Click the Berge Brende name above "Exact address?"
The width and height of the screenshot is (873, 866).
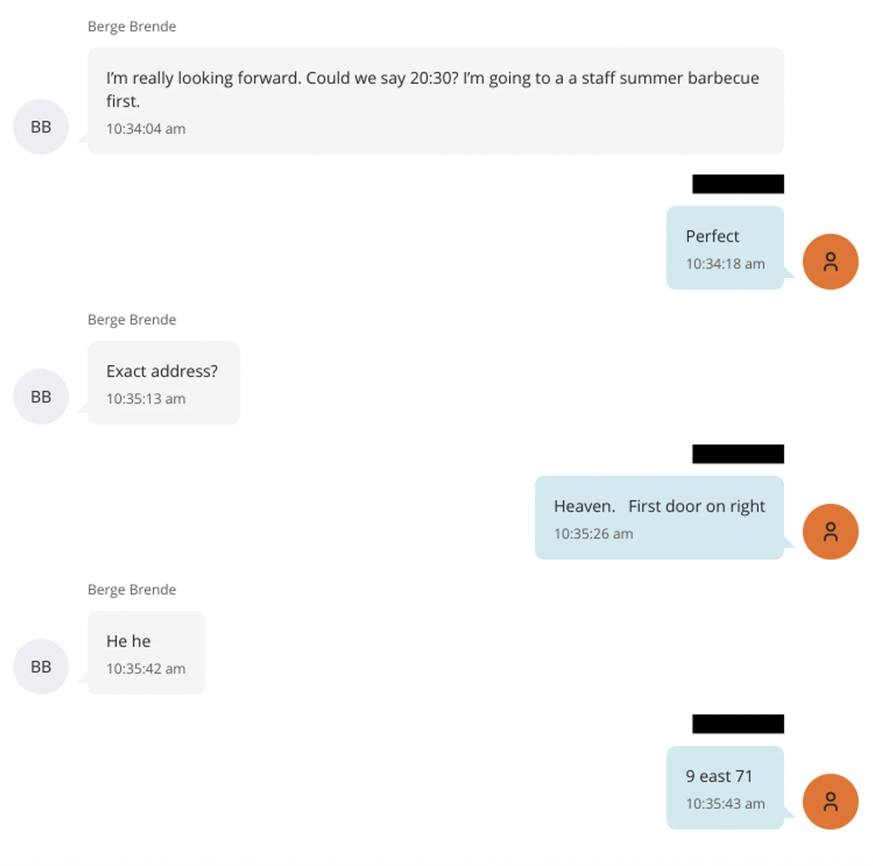(x=132, y=320)
